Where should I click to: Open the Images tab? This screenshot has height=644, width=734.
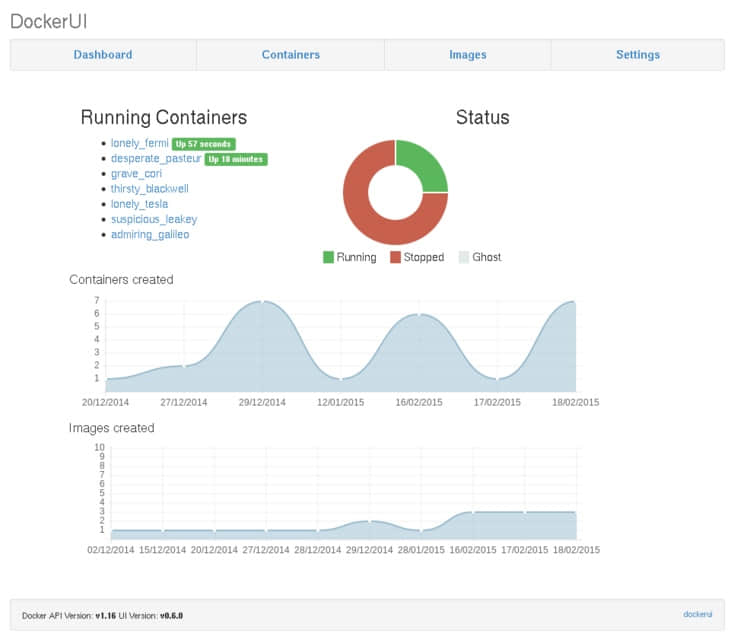(468, 55)
